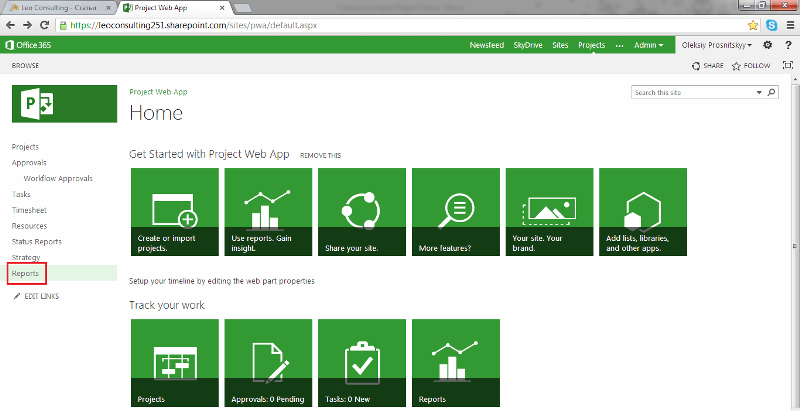Bookmark the page with the star icon

(753, 25)
